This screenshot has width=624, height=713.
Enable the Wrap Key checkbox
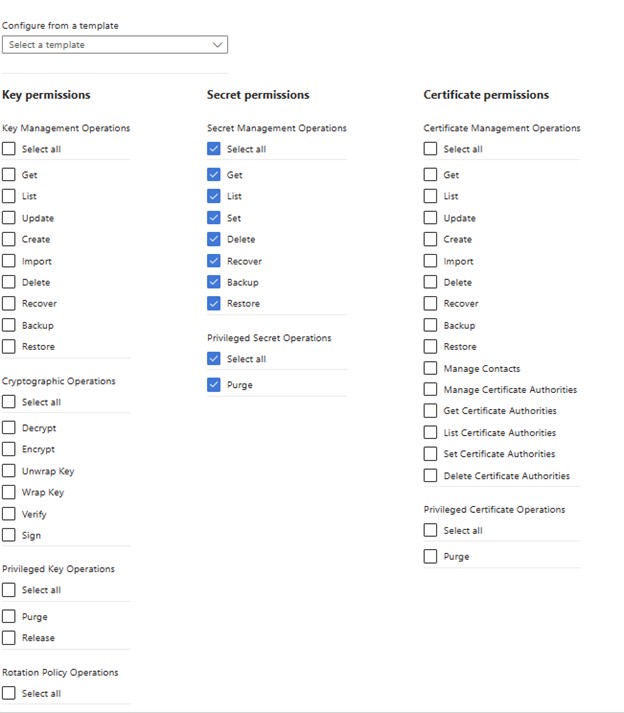coord(9,492)
